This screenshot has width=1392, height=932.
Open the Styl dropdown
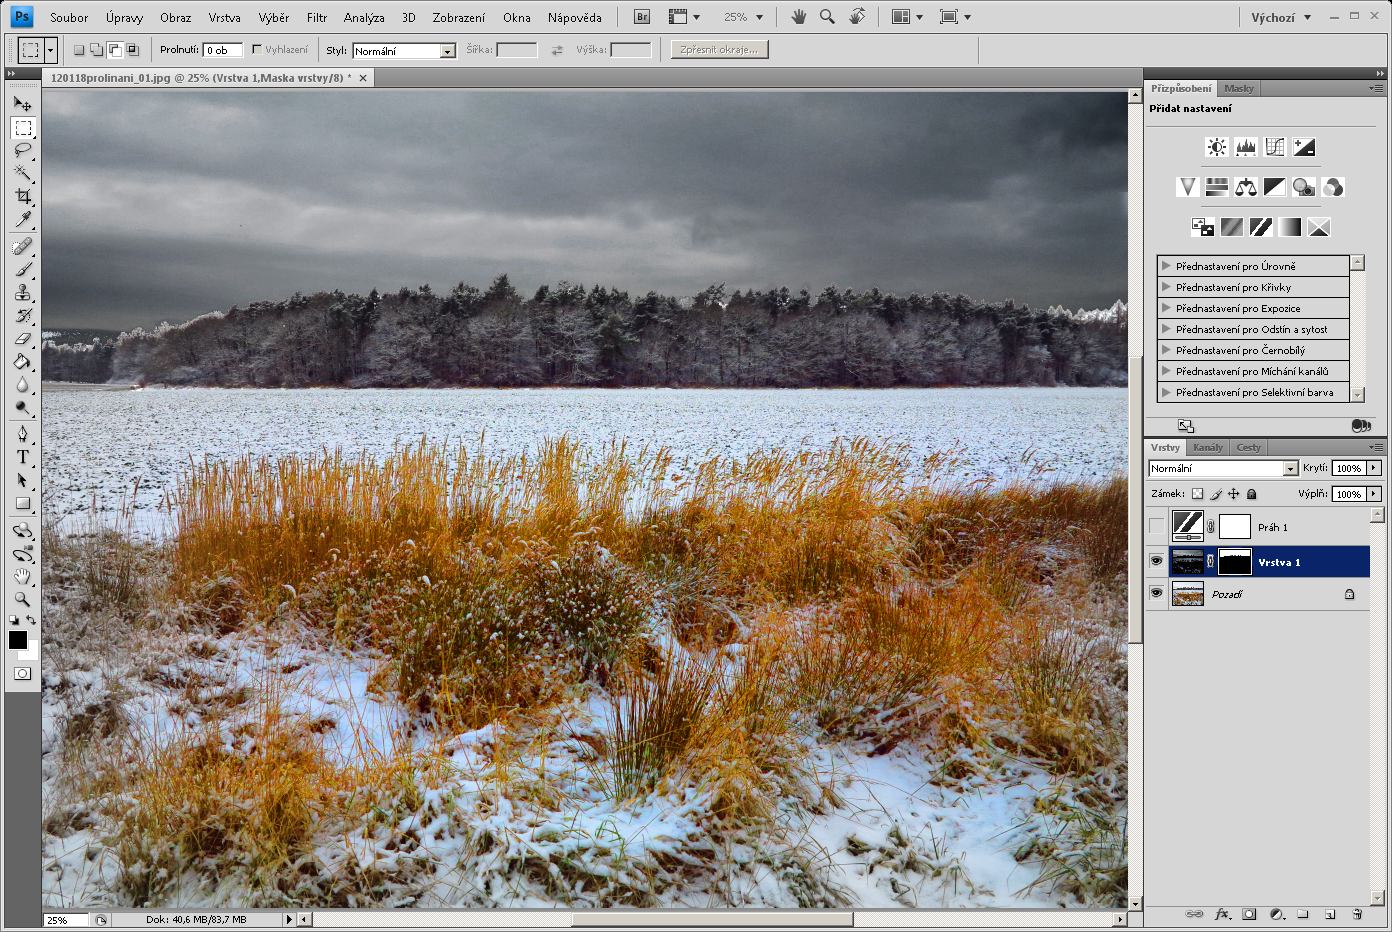pos(447,51)
